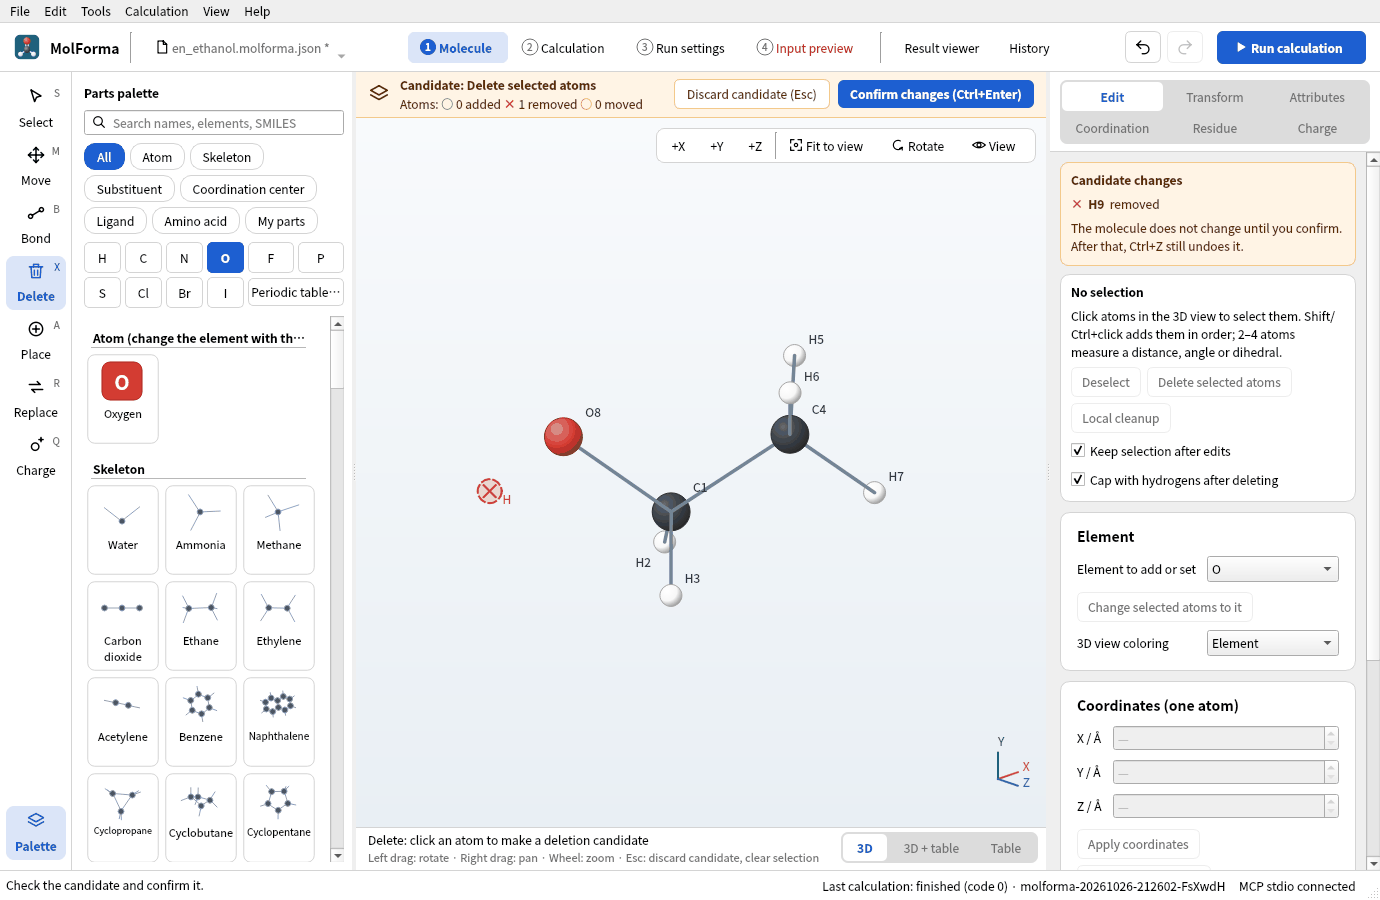1380x900 pixels.
Task: Switch to the Place tool
Action: (x=36, y=340)
